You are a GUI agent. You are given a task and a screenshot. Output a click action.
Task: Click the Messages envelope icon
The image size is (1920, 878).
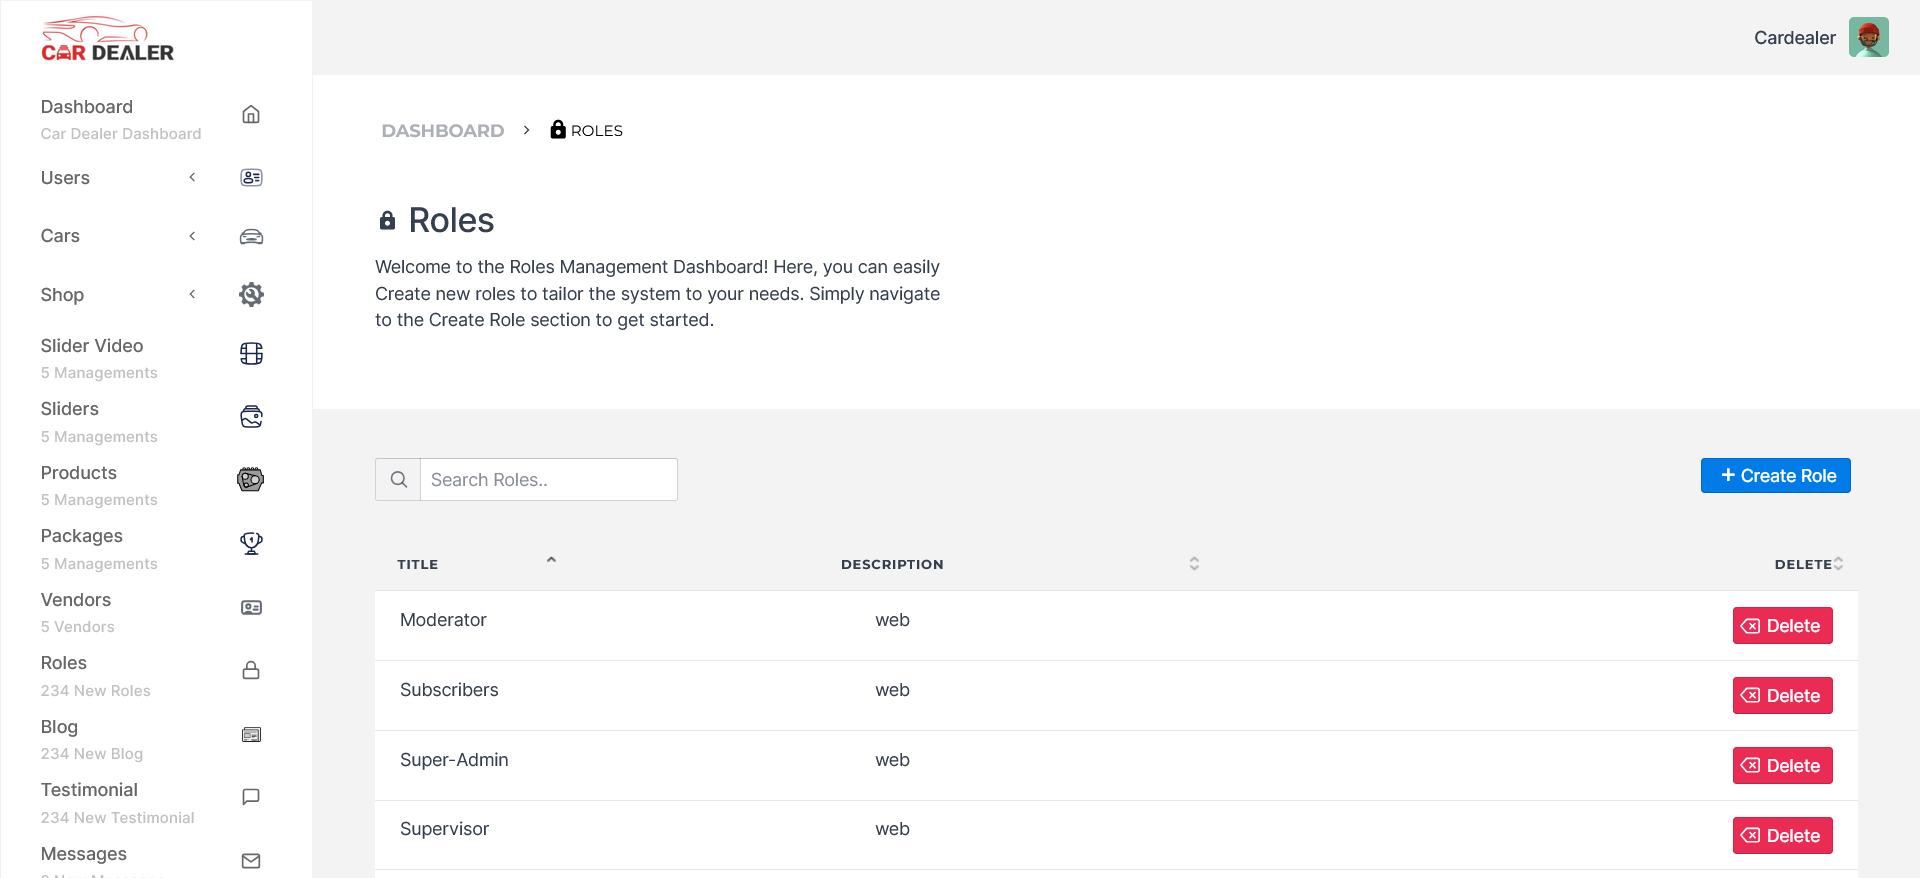tap(251, 861)
